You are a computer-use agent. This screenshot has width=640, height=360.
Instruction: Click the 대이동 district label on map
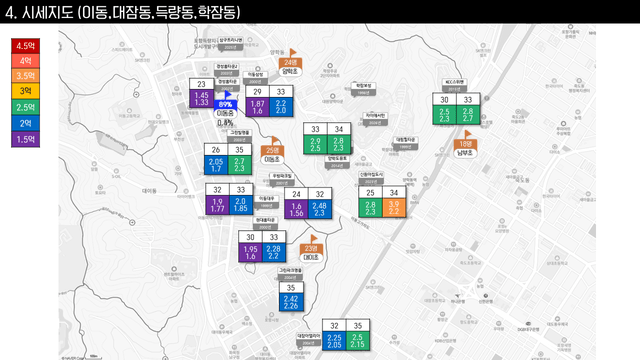(x=149, y=191)
